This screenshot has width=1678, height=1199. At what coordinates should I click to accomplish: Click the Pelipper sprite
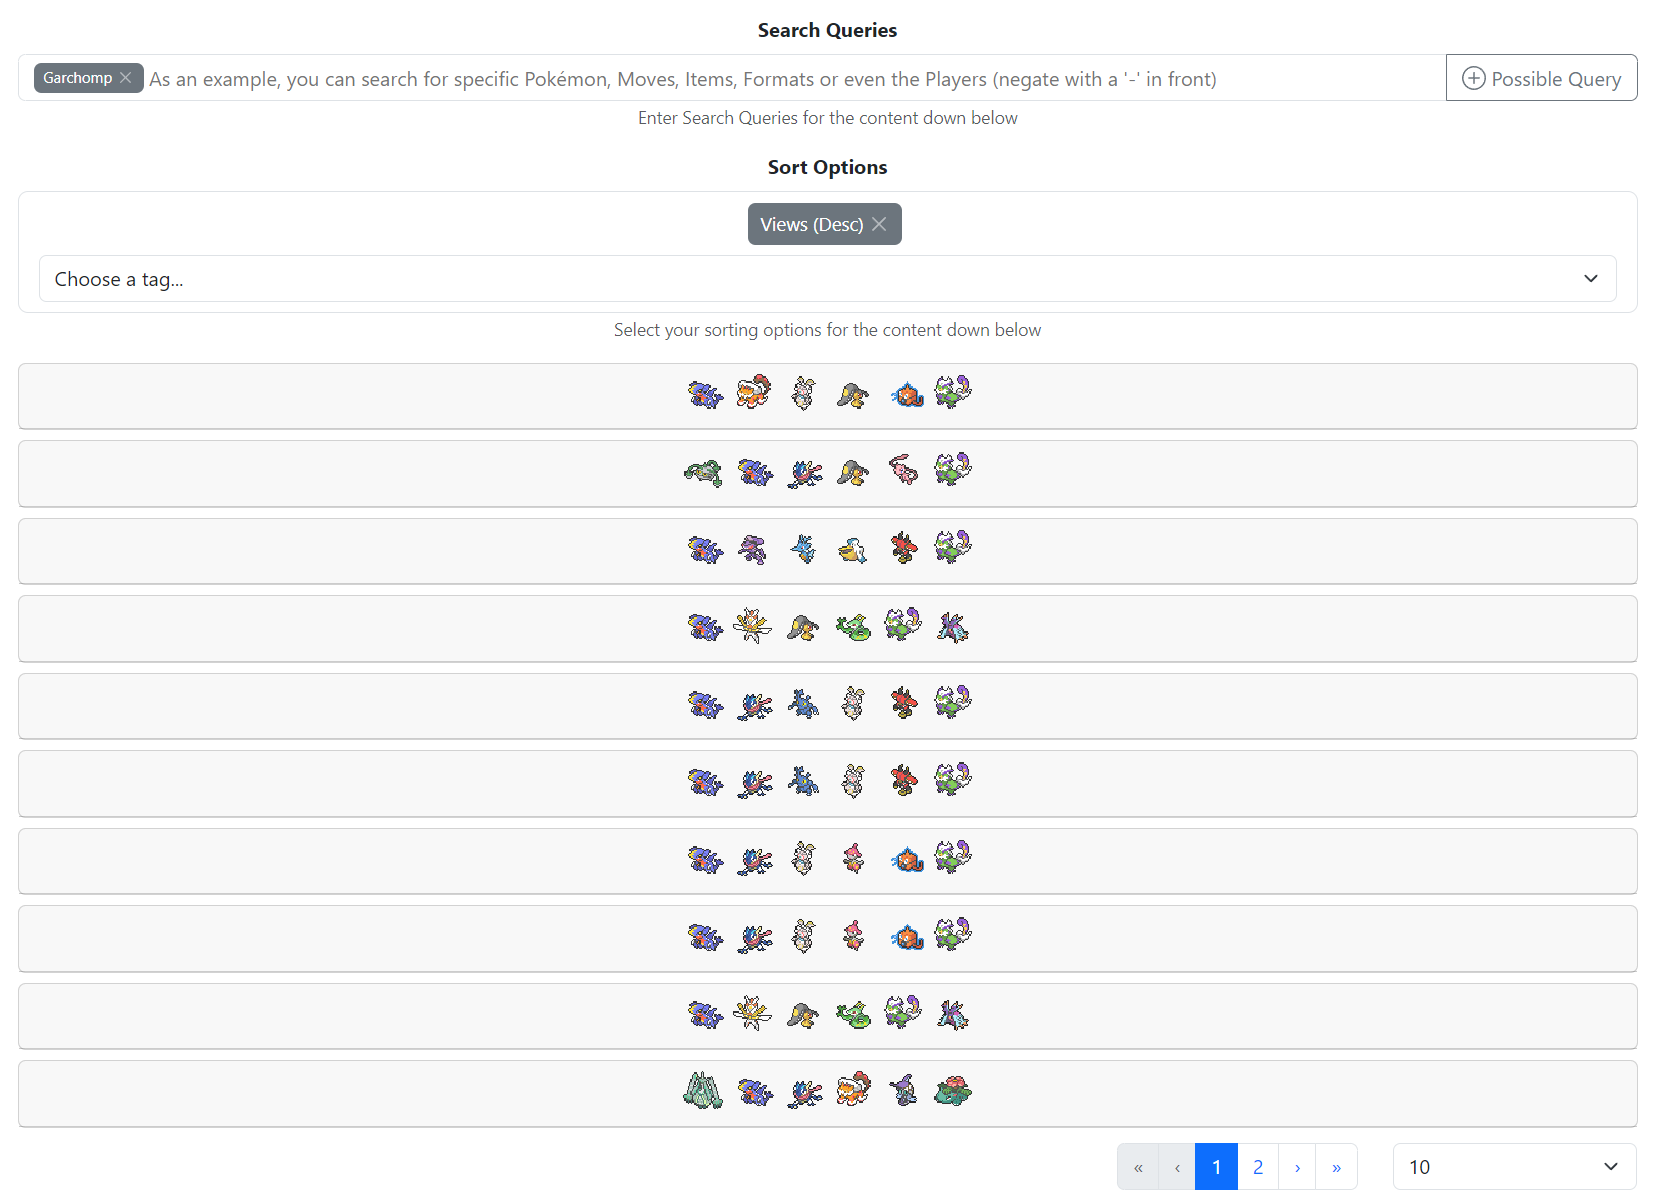pyautogui.click(x=853, y=550)
